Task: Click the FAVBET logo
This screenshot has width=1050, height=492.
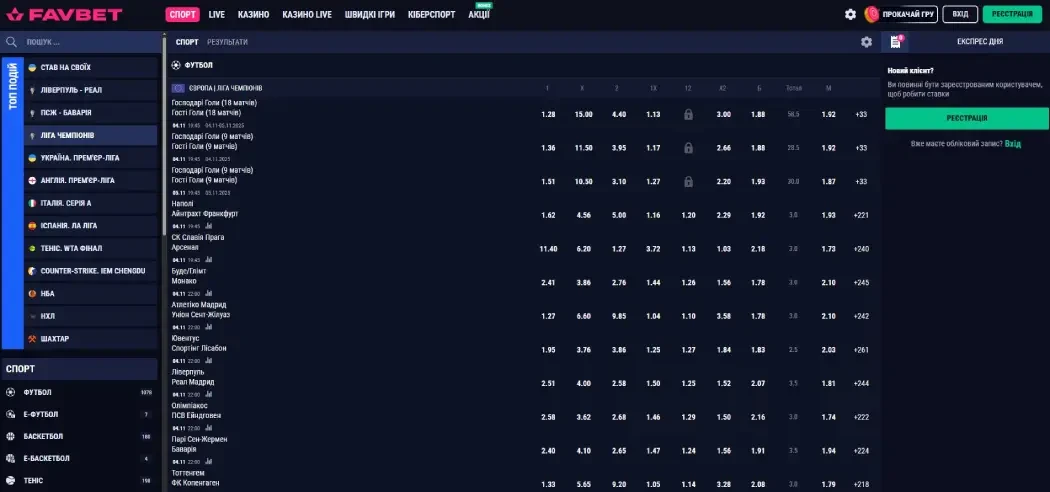Action: click(64, 14)
